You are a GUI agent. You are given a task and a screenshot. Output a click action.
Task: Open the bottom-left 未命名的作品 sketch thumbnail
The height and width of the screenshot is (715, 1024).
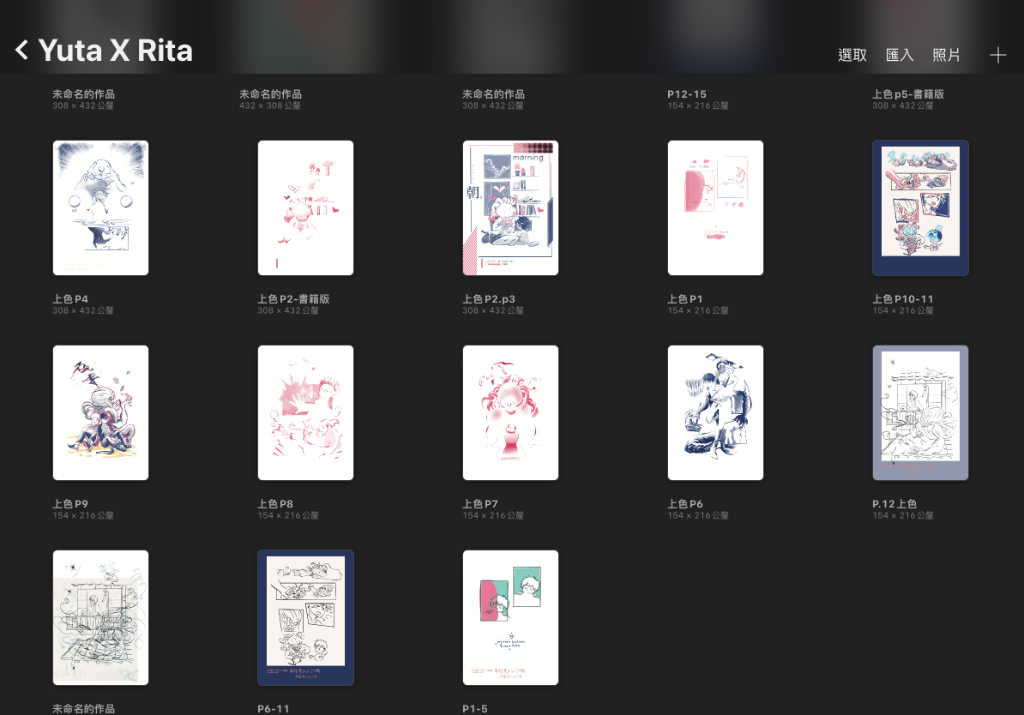pos(101,618)
